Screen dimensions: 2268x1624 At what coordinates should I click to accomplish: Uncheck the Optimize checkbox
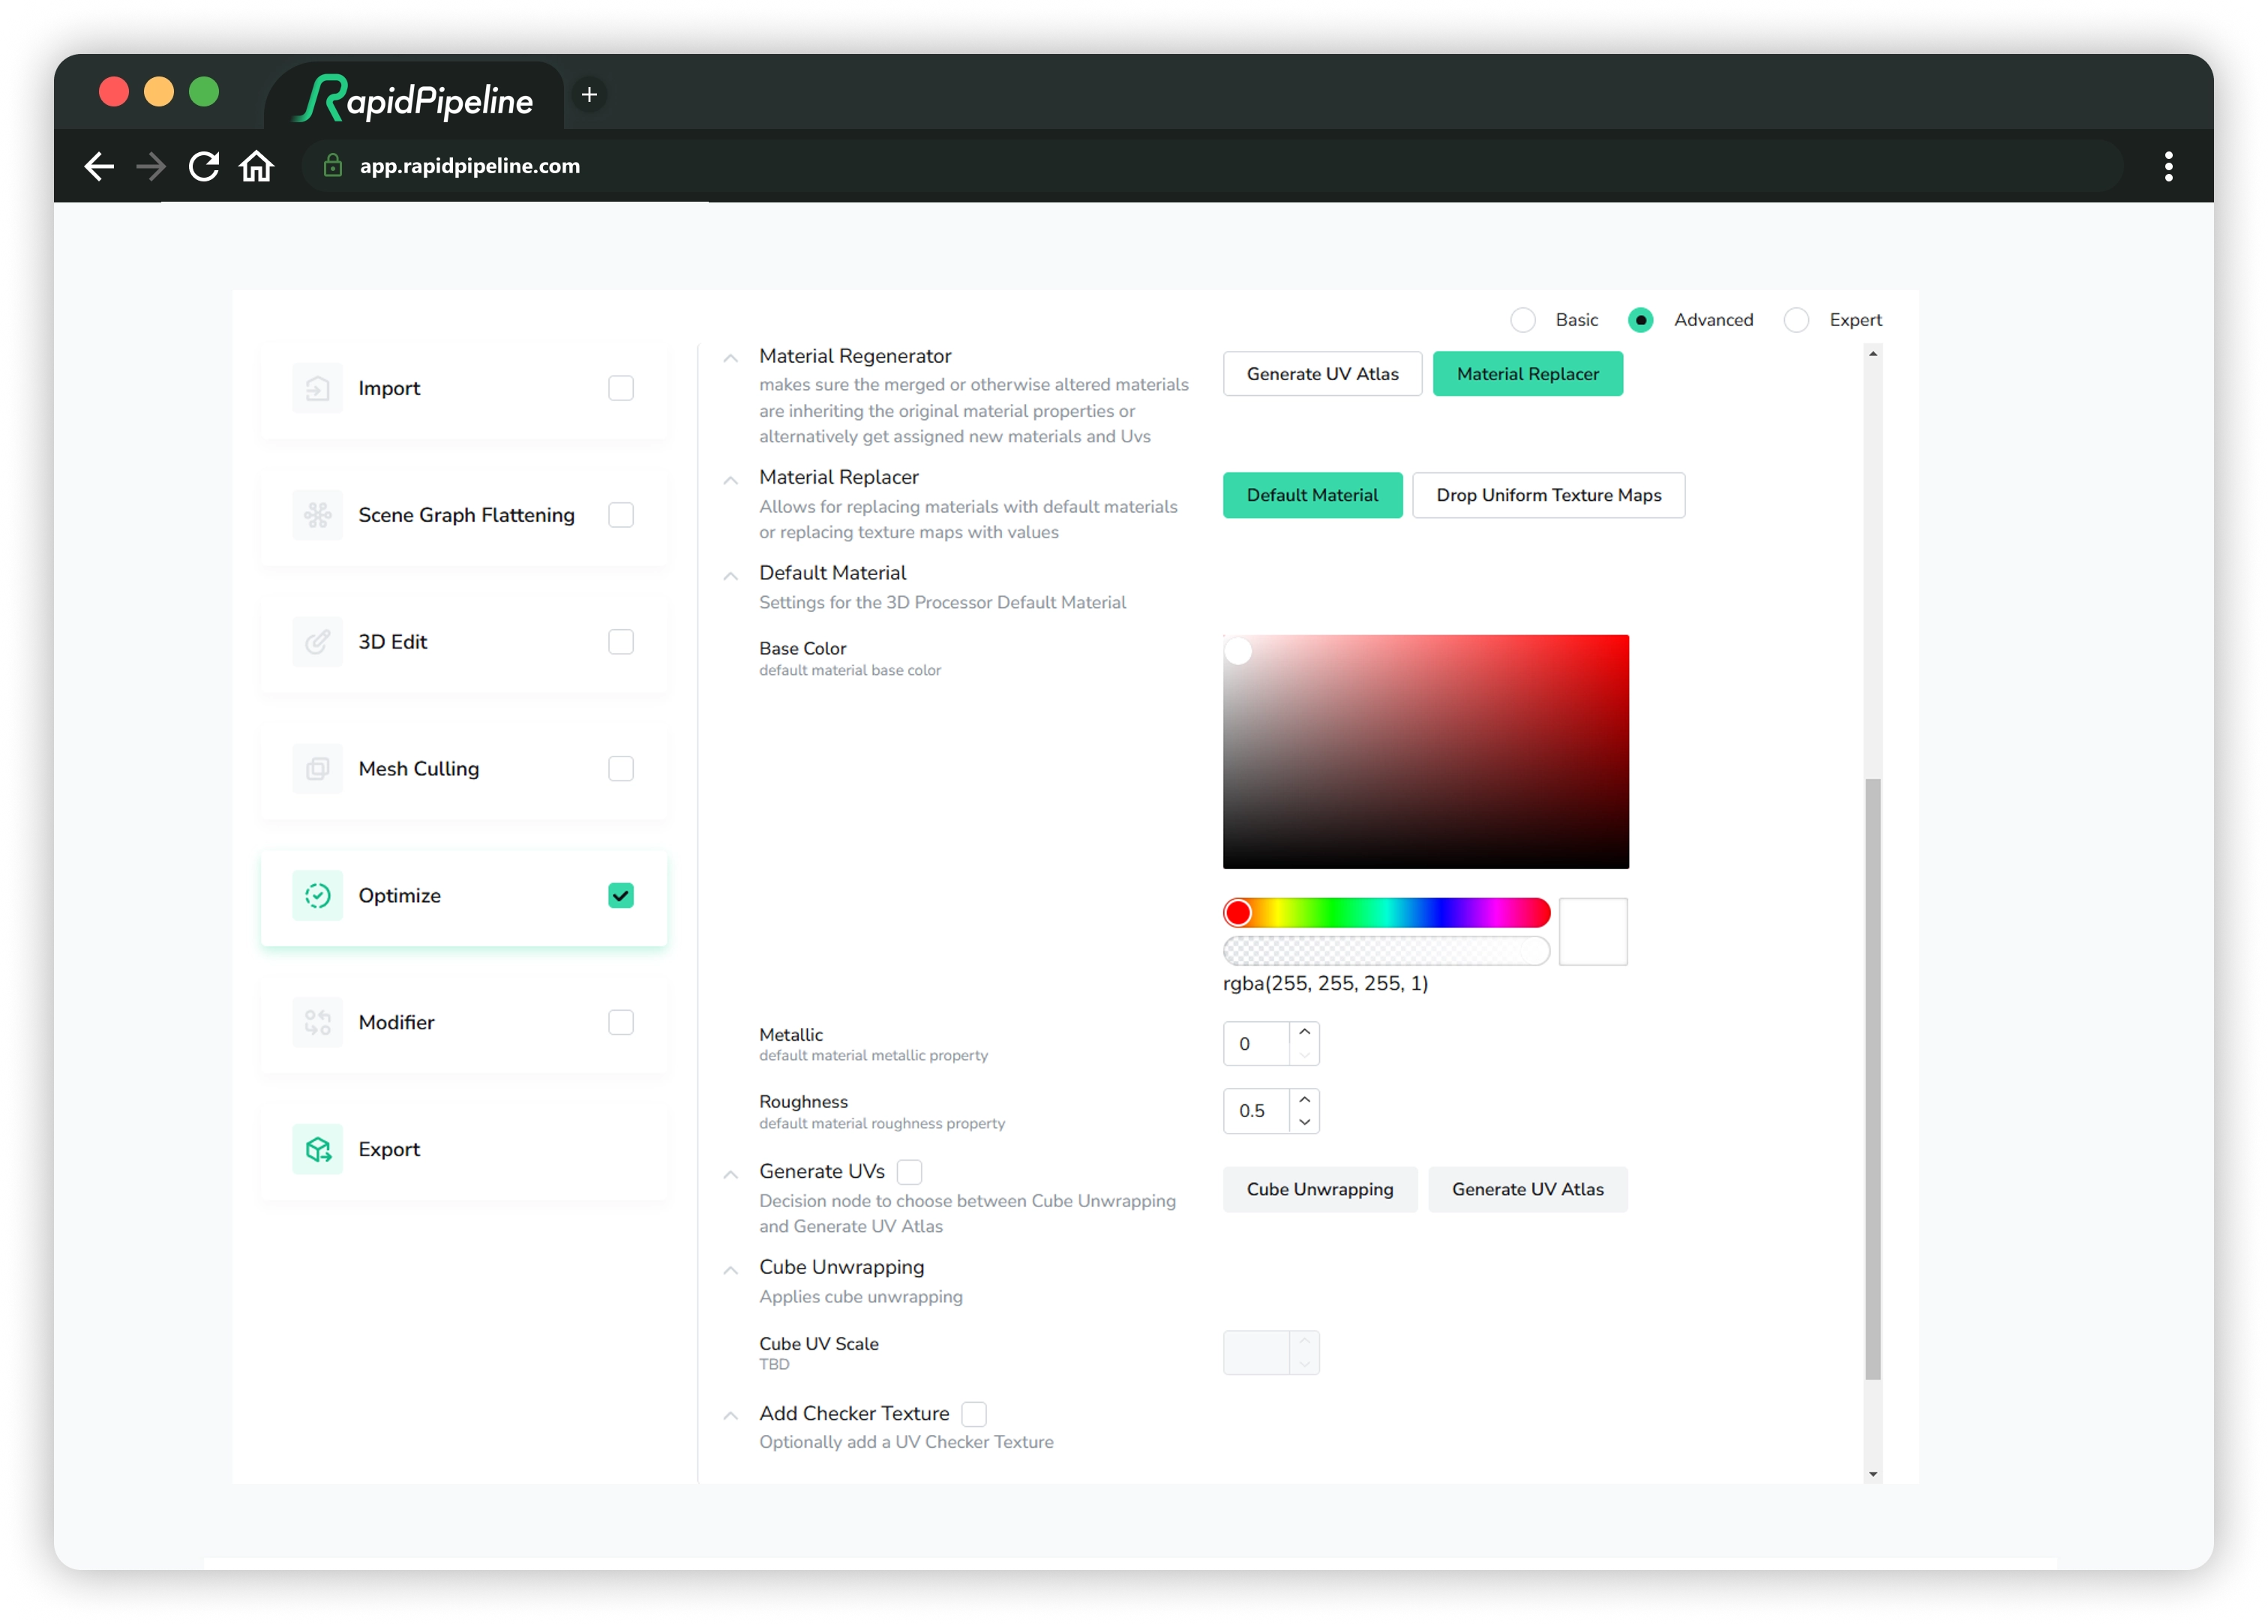point(621,896)
